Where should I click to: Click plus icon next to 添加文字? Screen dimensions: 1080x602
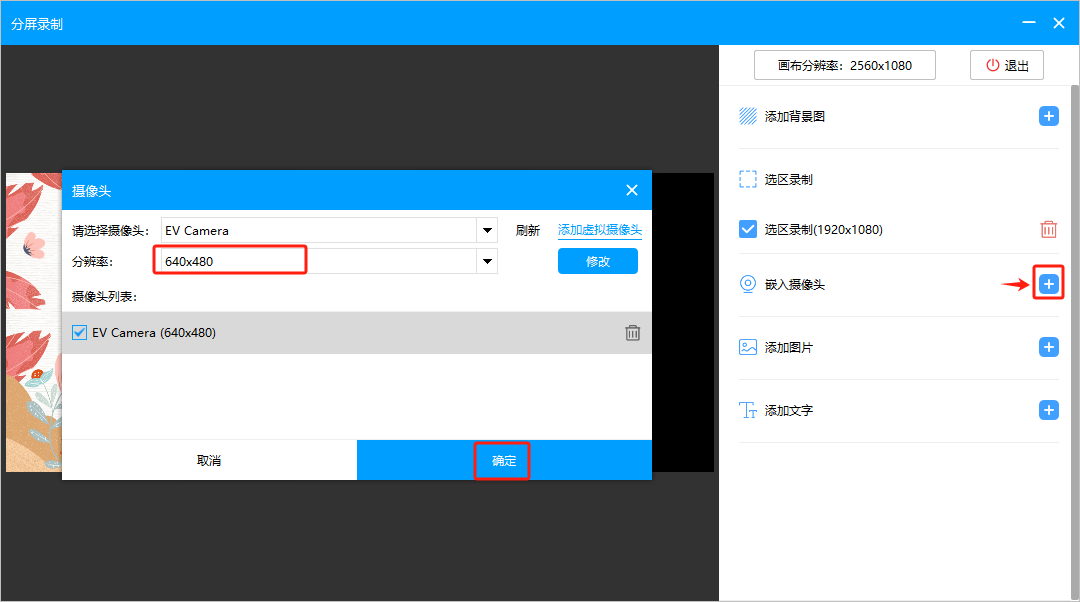[1048, 410]
